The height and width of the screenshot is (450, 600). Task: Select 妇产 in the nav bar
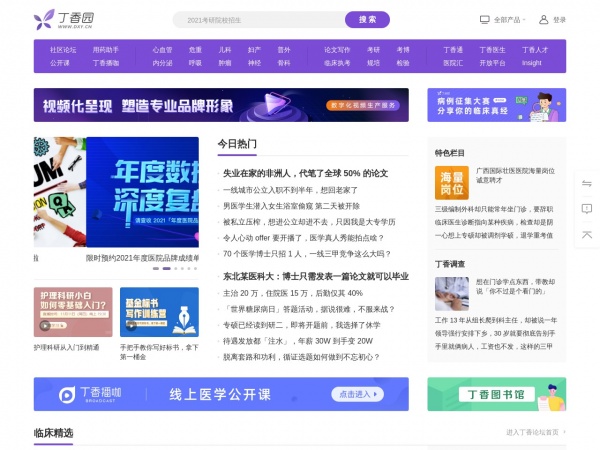click(x=254, y=50)
